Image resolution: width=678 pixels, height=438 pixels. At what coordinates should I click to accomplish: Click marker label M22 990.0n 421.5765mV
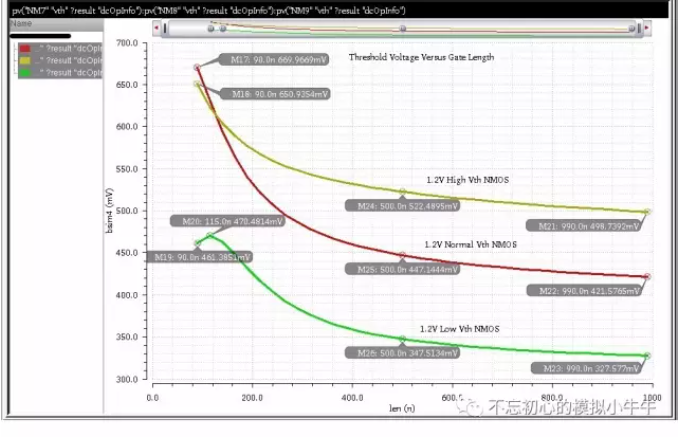coord(585,291)
